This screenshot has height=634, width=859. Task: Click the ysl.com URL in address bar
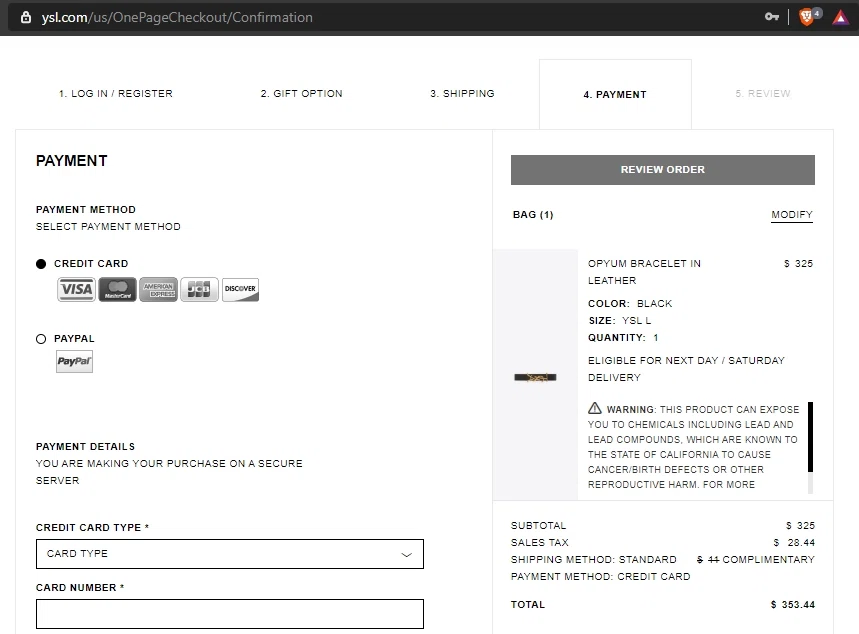pos(177,18)
